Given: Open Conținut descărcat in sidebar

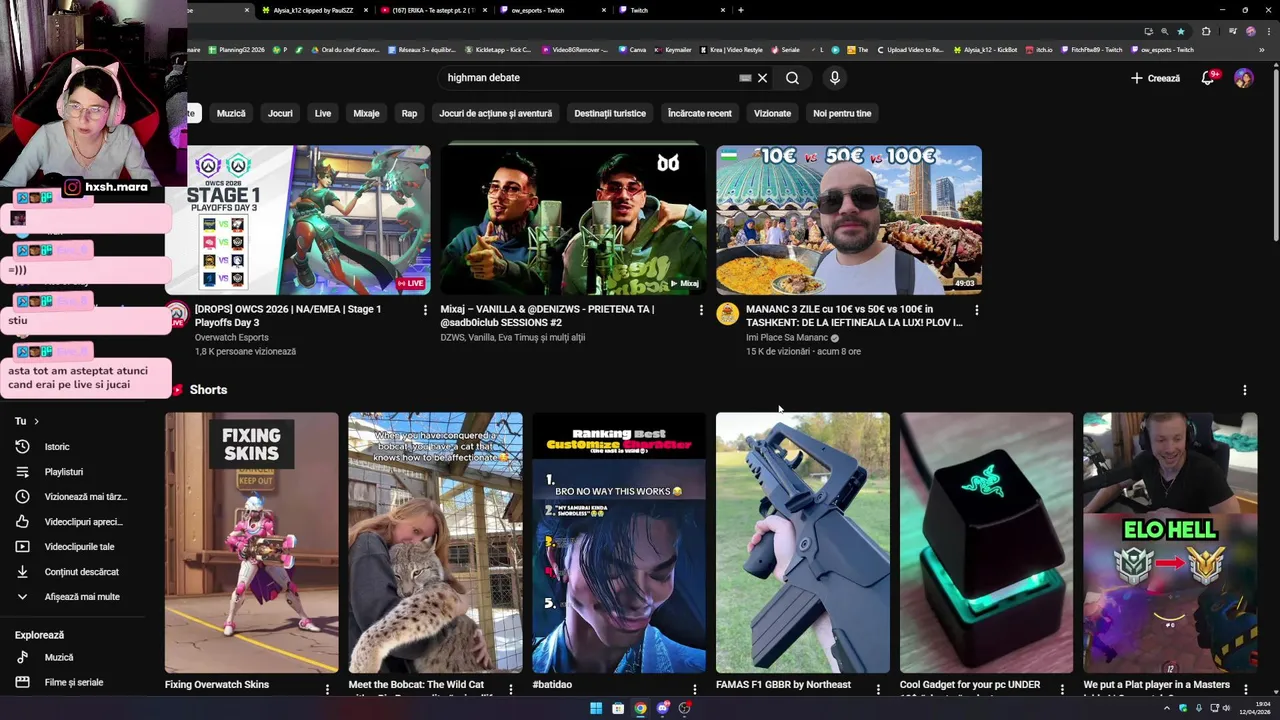Looking at the screenshot, I should [80, 572].
